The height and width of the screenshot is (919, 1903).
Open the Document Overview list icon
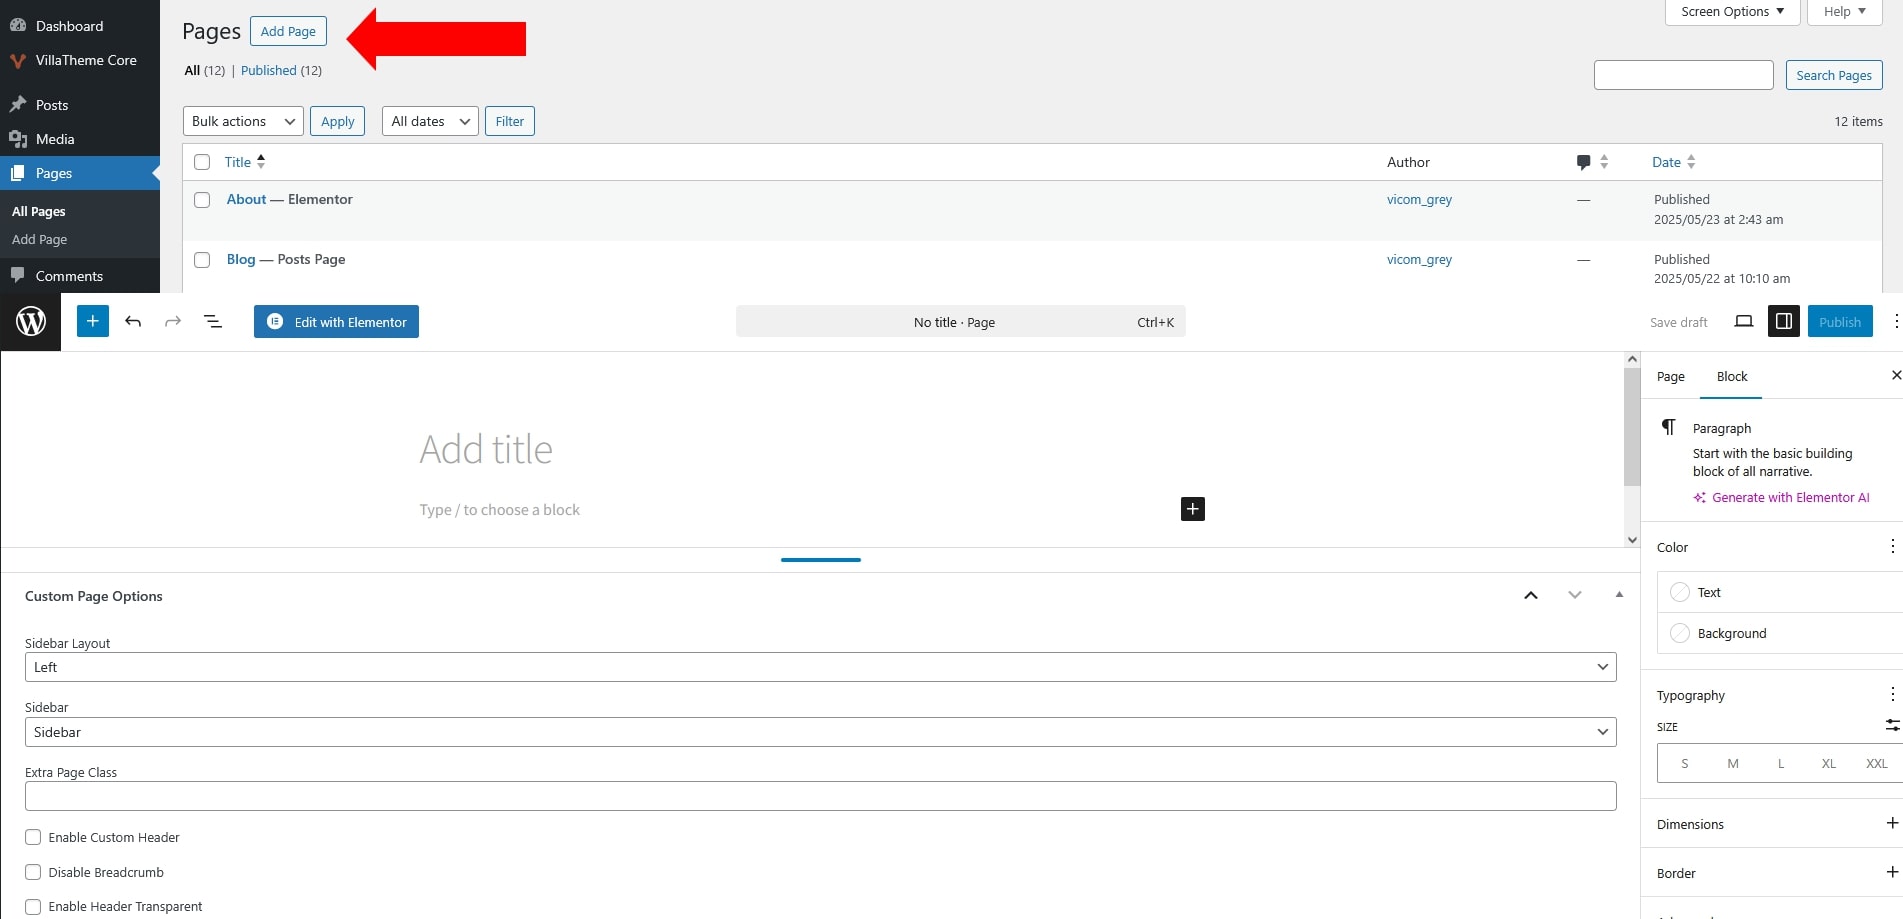tap(213, 322)
